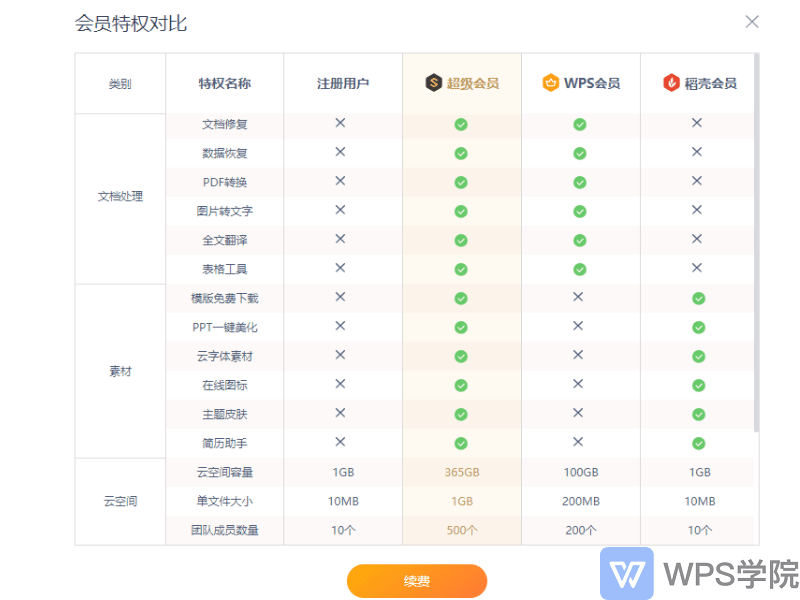This screenshot has height=600, width=800.
Task: Click WPS会员 checkmark in 文档修复 row
Action: click(580, 124)
